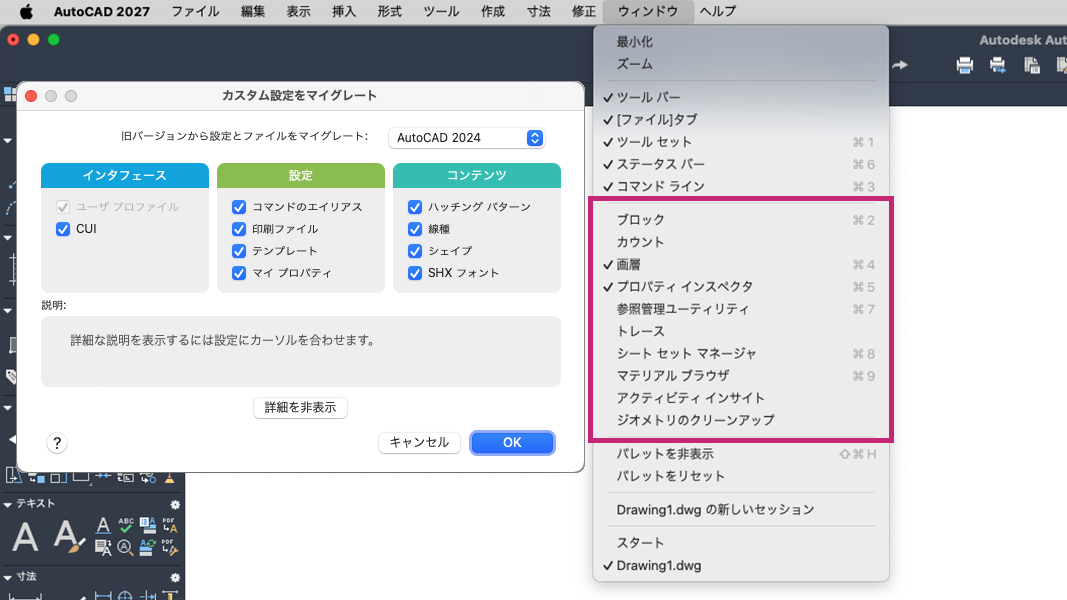Toggle マイ プロパティ checkbox

coord(239,273)
